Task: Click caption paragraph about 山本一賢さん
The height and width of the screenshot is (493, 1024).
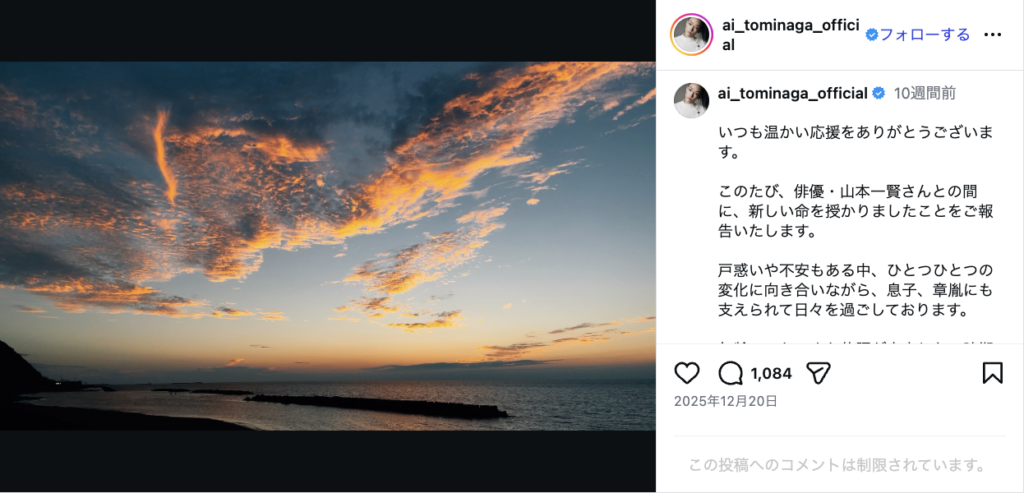Action: point(856,211)
